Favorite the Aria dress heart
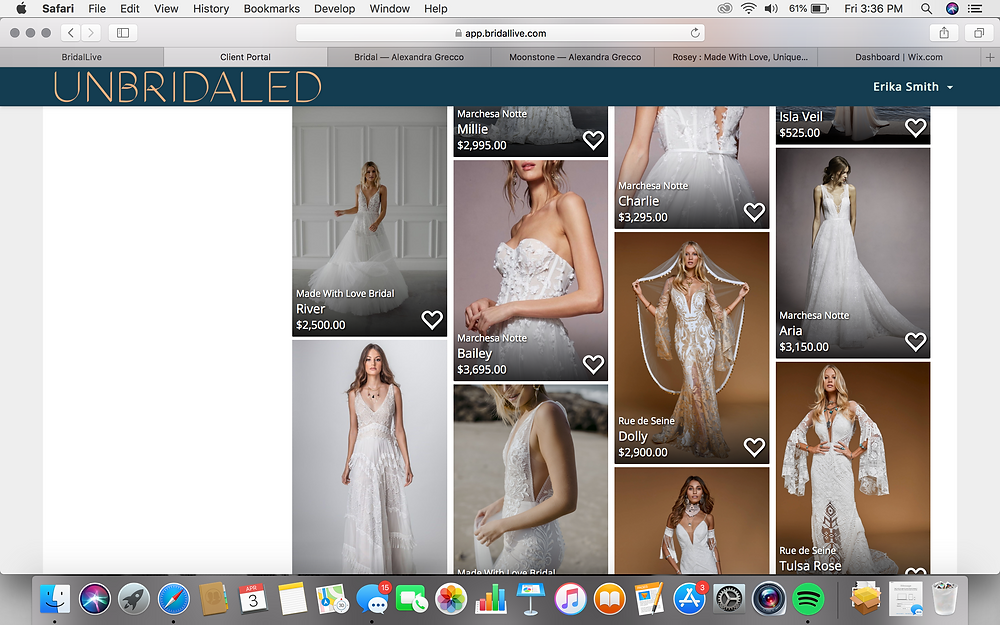The height and width of the screenshot is (625, 1000). pos(915,342)
